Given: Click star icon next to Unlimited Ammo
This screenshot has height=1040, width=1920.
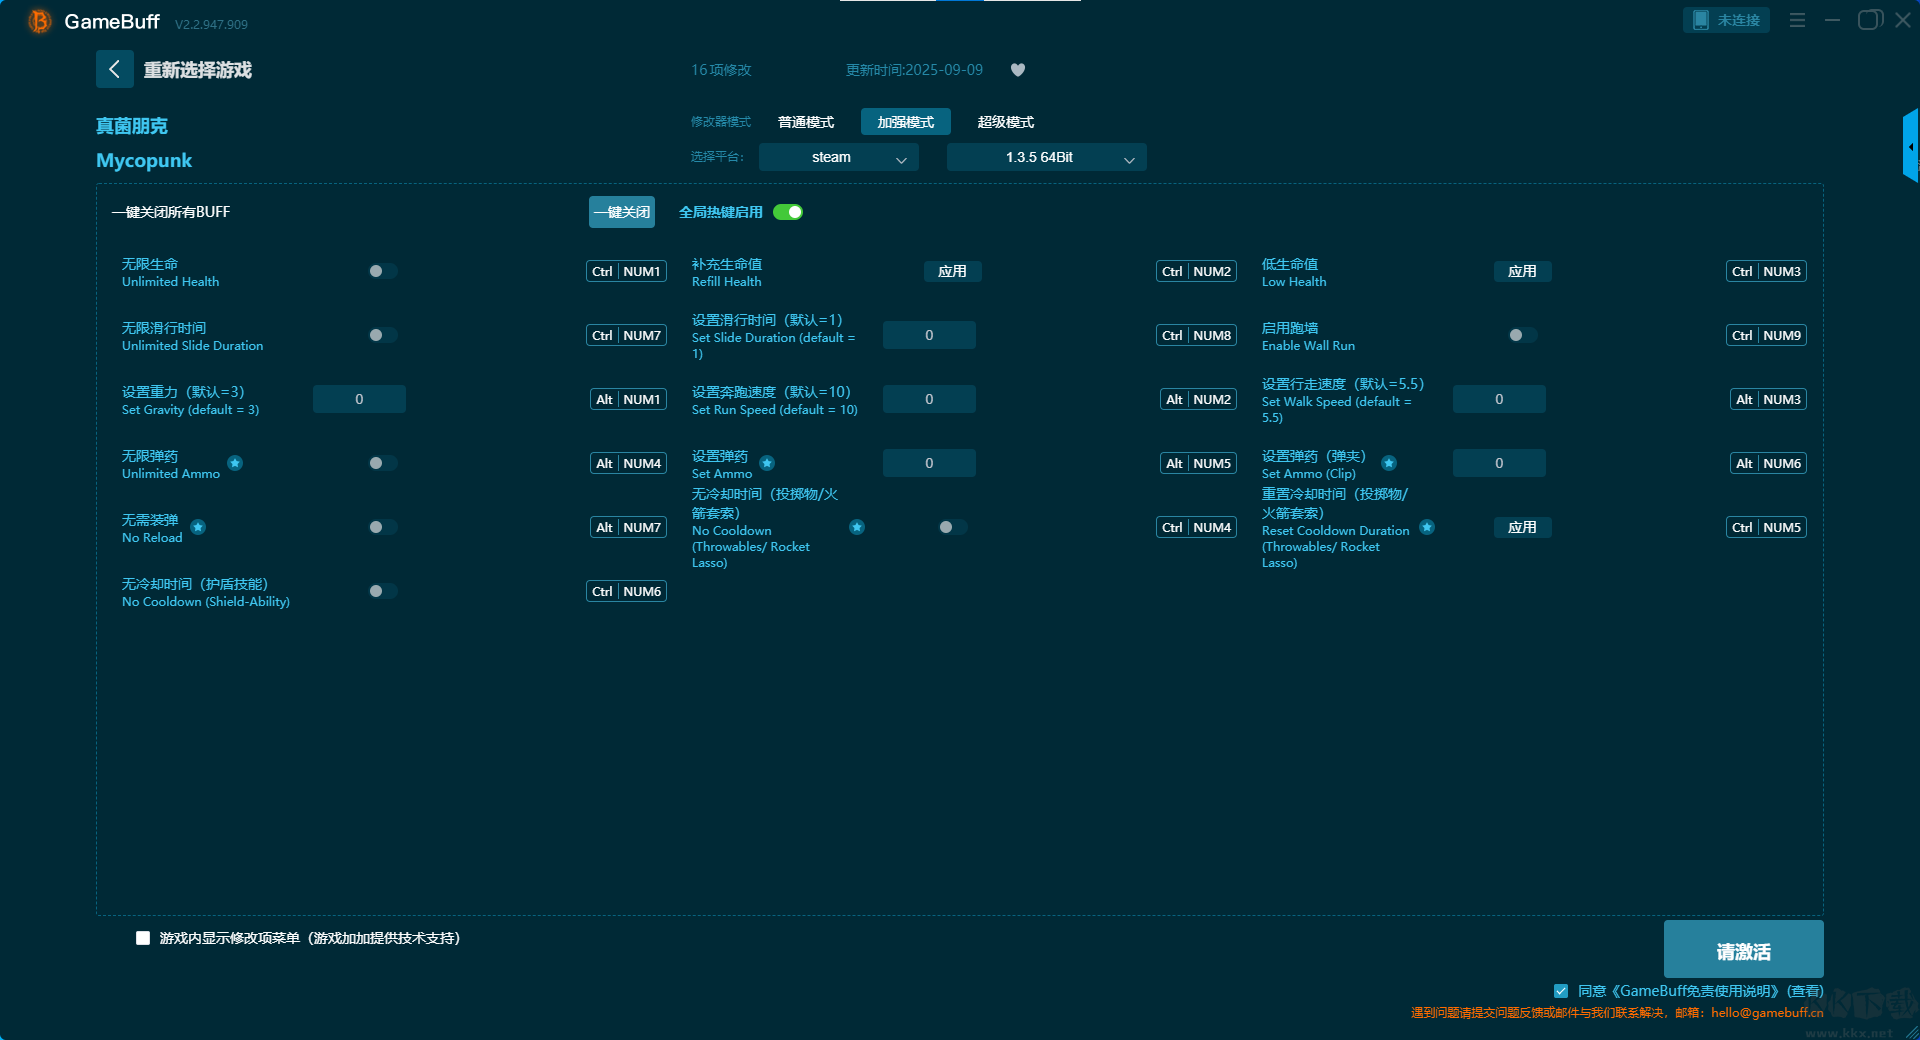Looking at the screenshot, I should 235,463.
